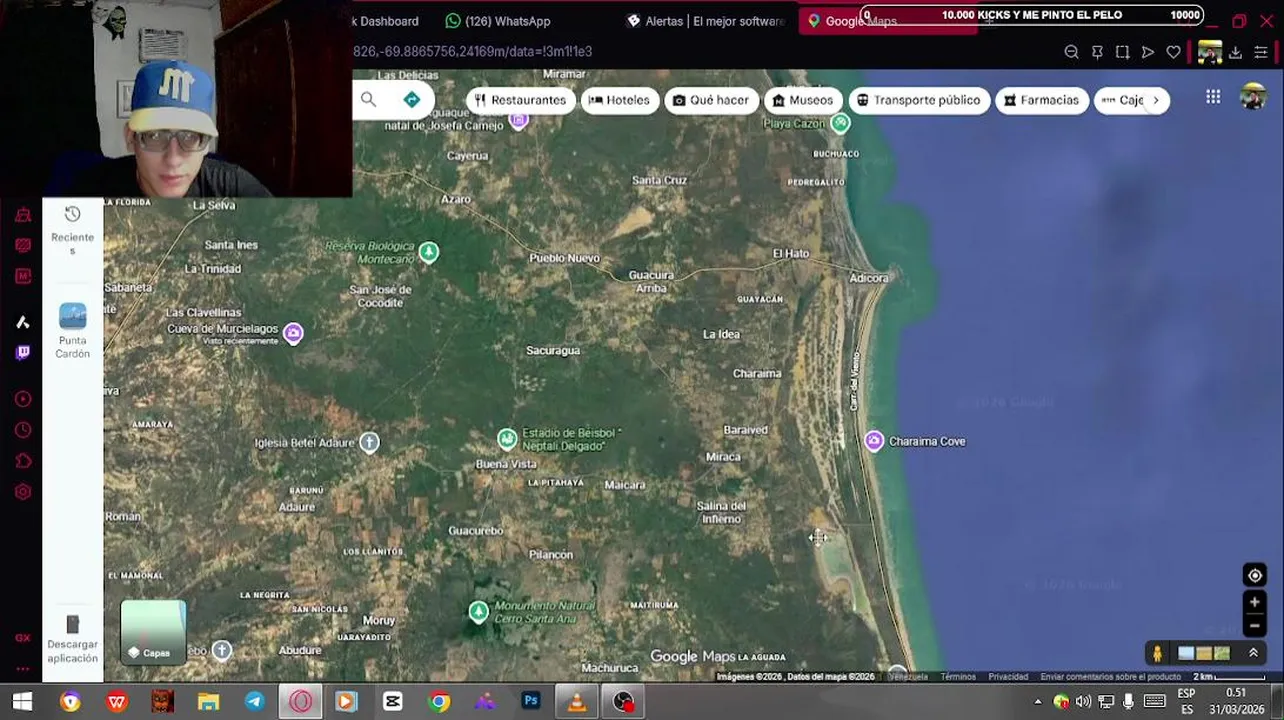Open Recientes history in Maps side panel
The height and width of the screenshot is (720, 1284).
point(72,229)
